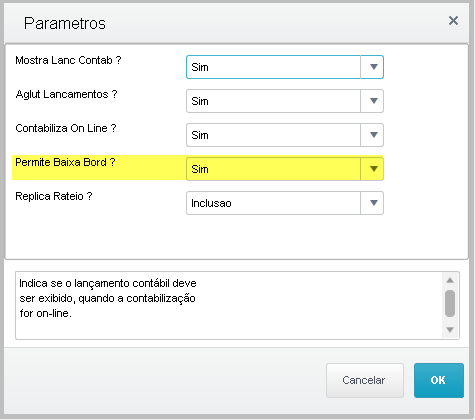Viewport: 475px width, 420px height.
Task: Click the Cancelar button
Action: (x=365, y=380)
